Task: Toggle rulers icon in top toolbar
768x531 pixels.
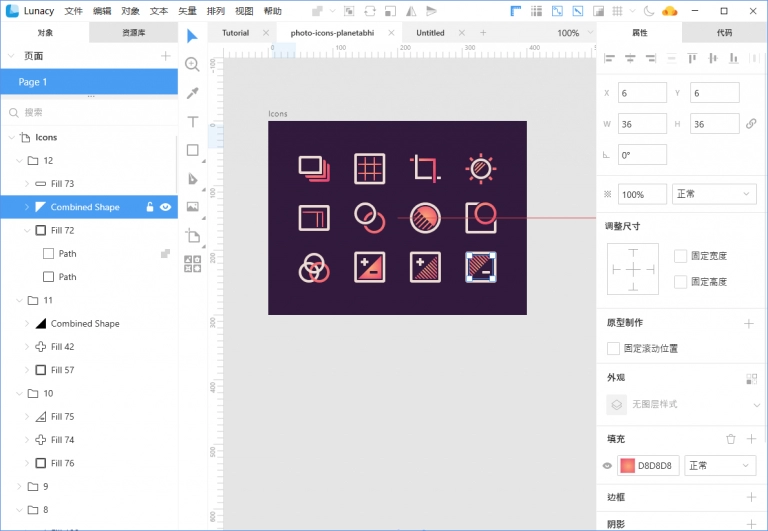Action: point(516,11)
